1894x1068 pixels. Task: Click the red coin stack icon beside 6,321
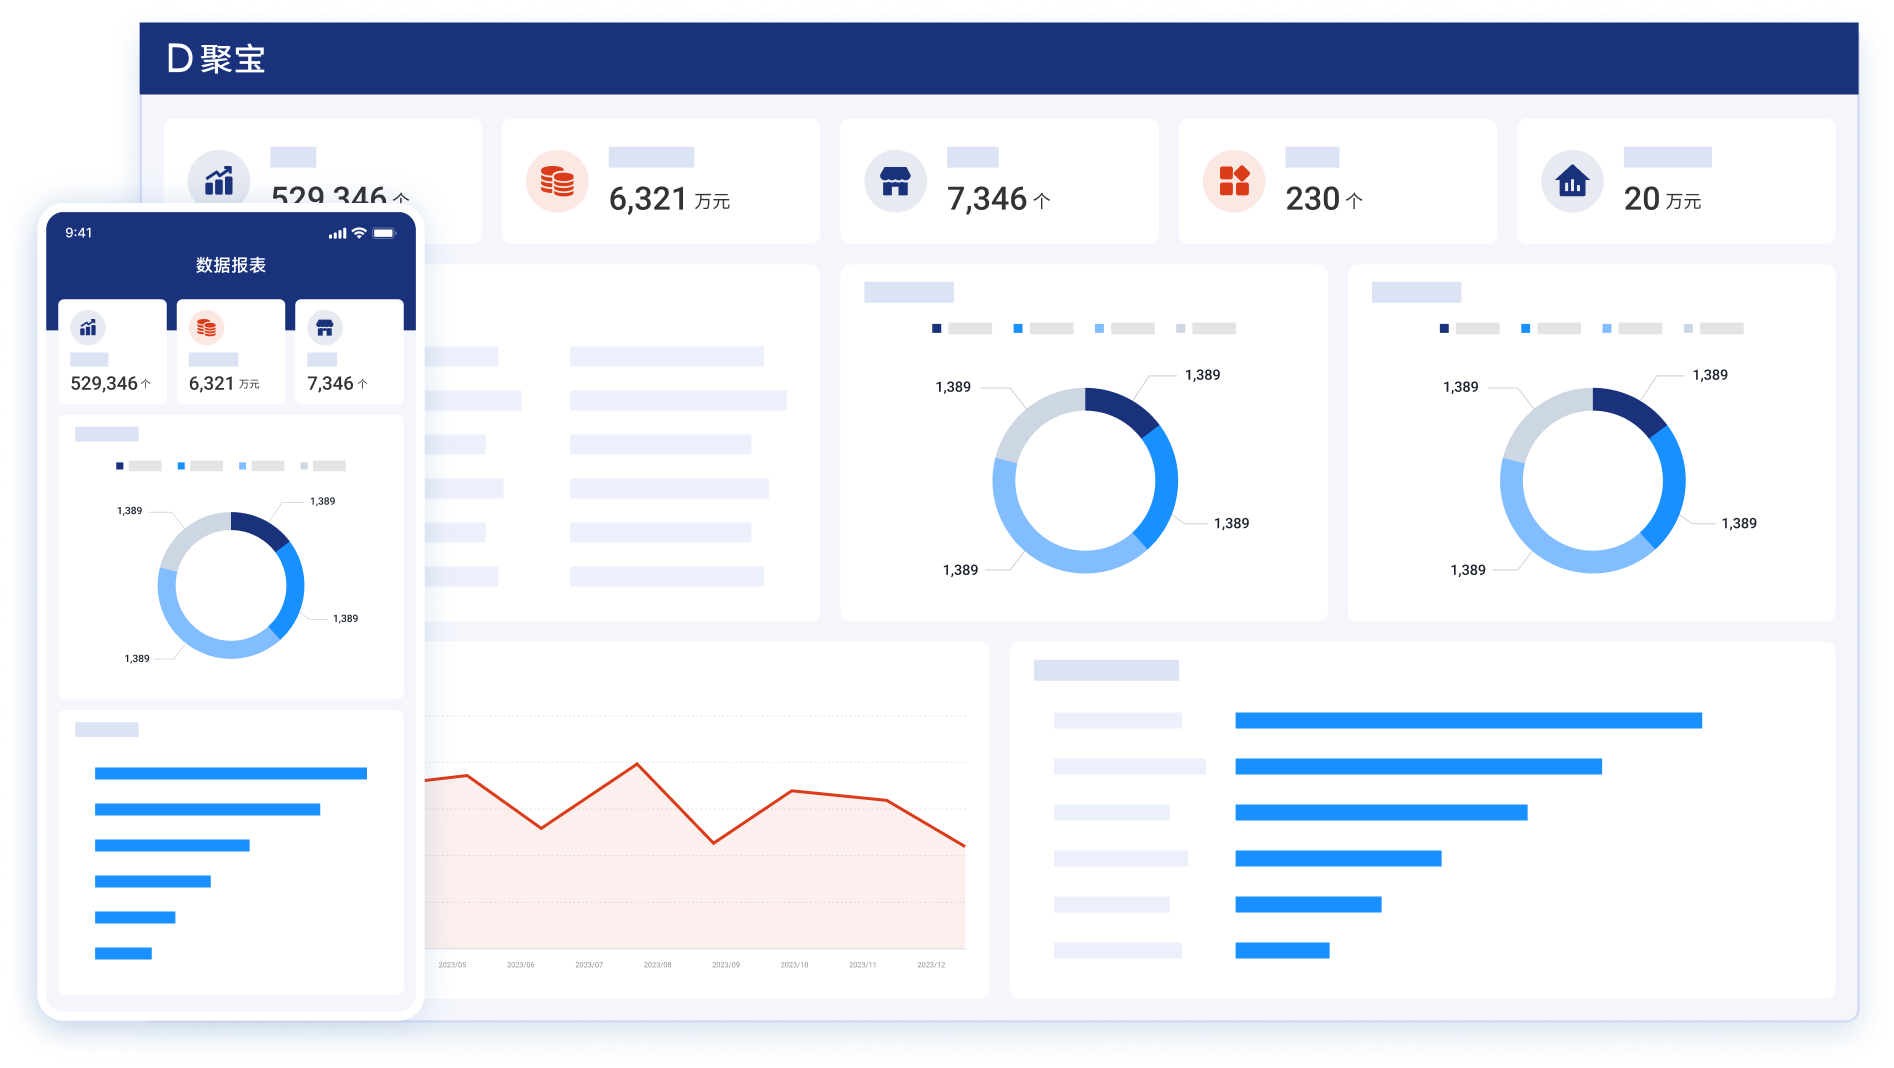coord(557,181)
